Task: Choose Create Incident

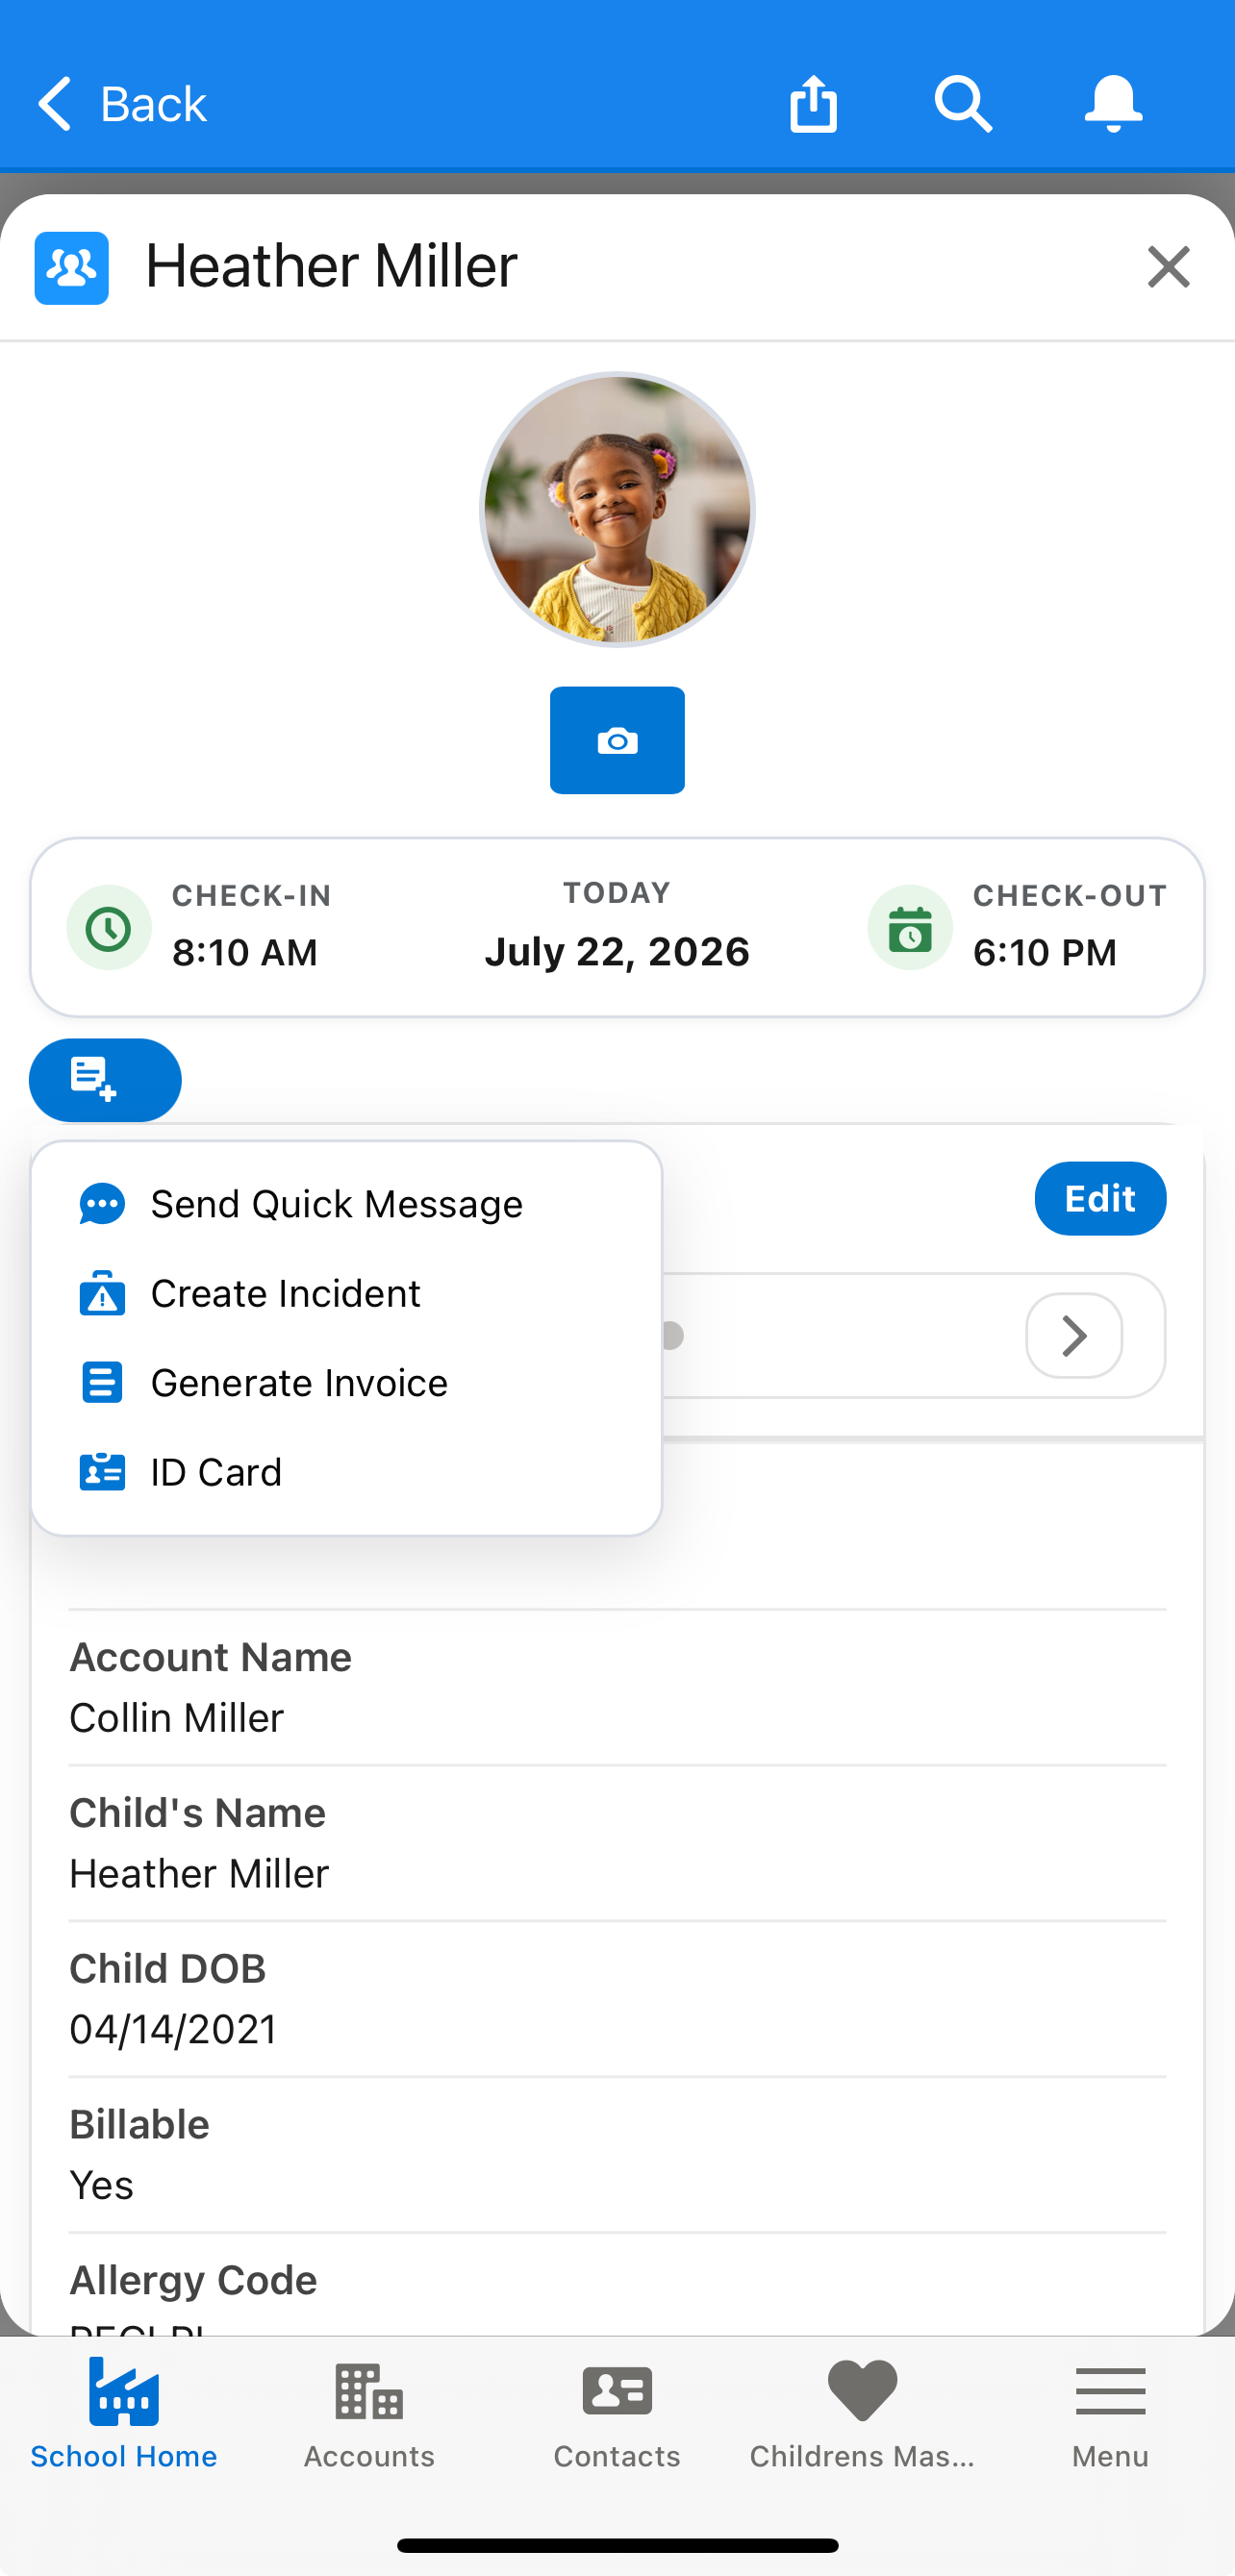Action: [x=346, y=1294]
